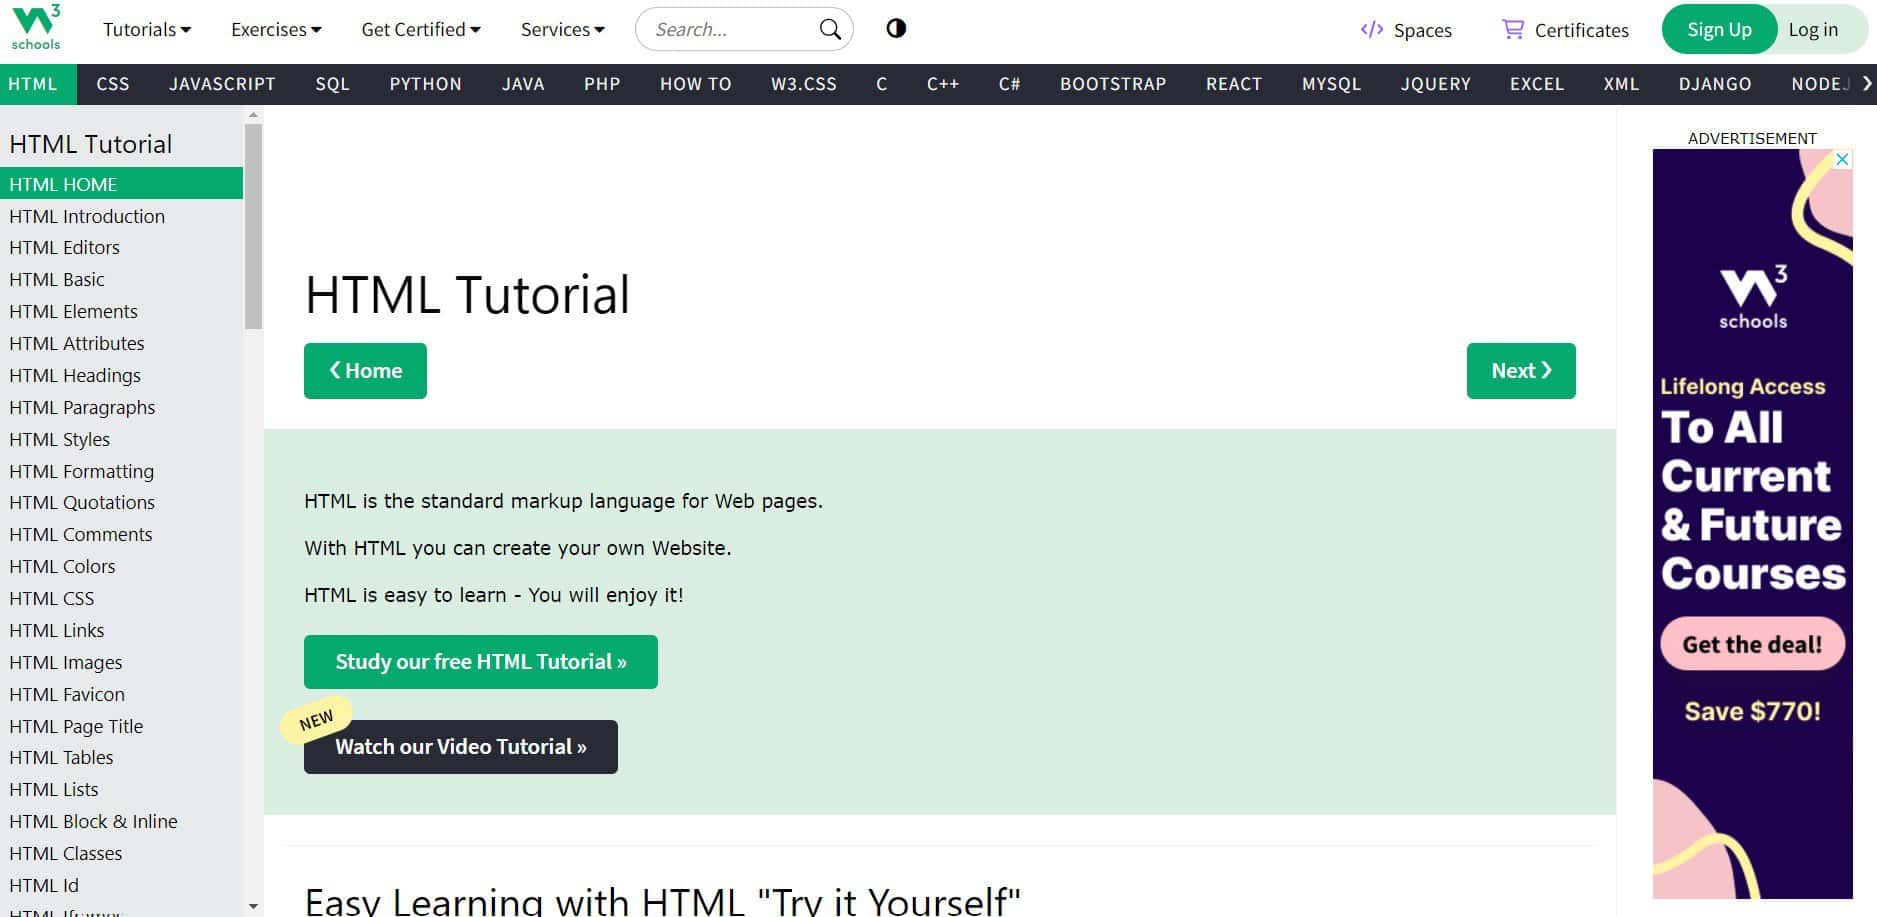Click the search magnifier icon

click(828, 28)
